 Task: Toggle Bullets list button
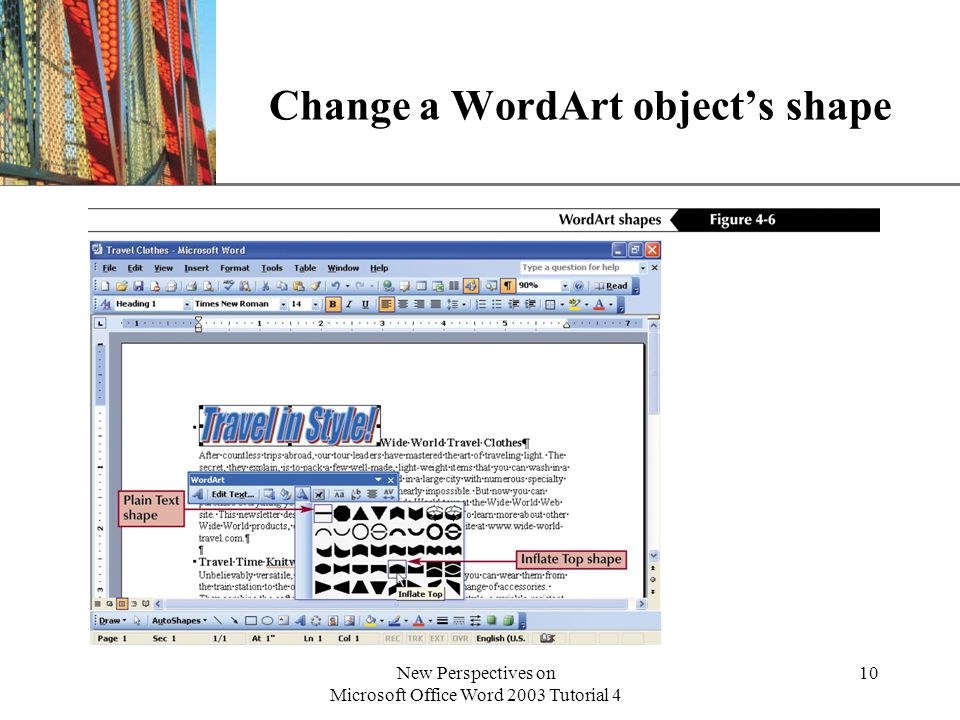pos(497,304)
